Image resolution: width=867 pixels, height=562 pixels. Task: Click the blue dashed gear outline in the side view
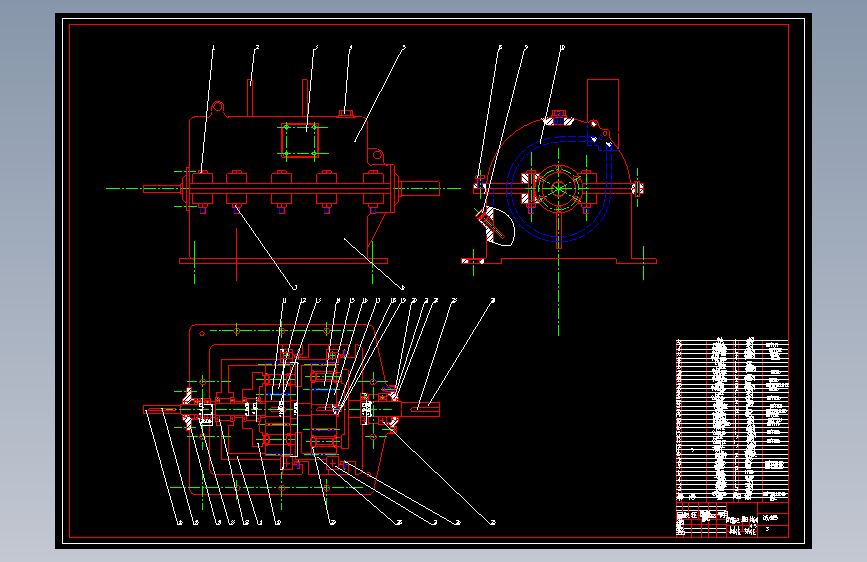(558, 189)
